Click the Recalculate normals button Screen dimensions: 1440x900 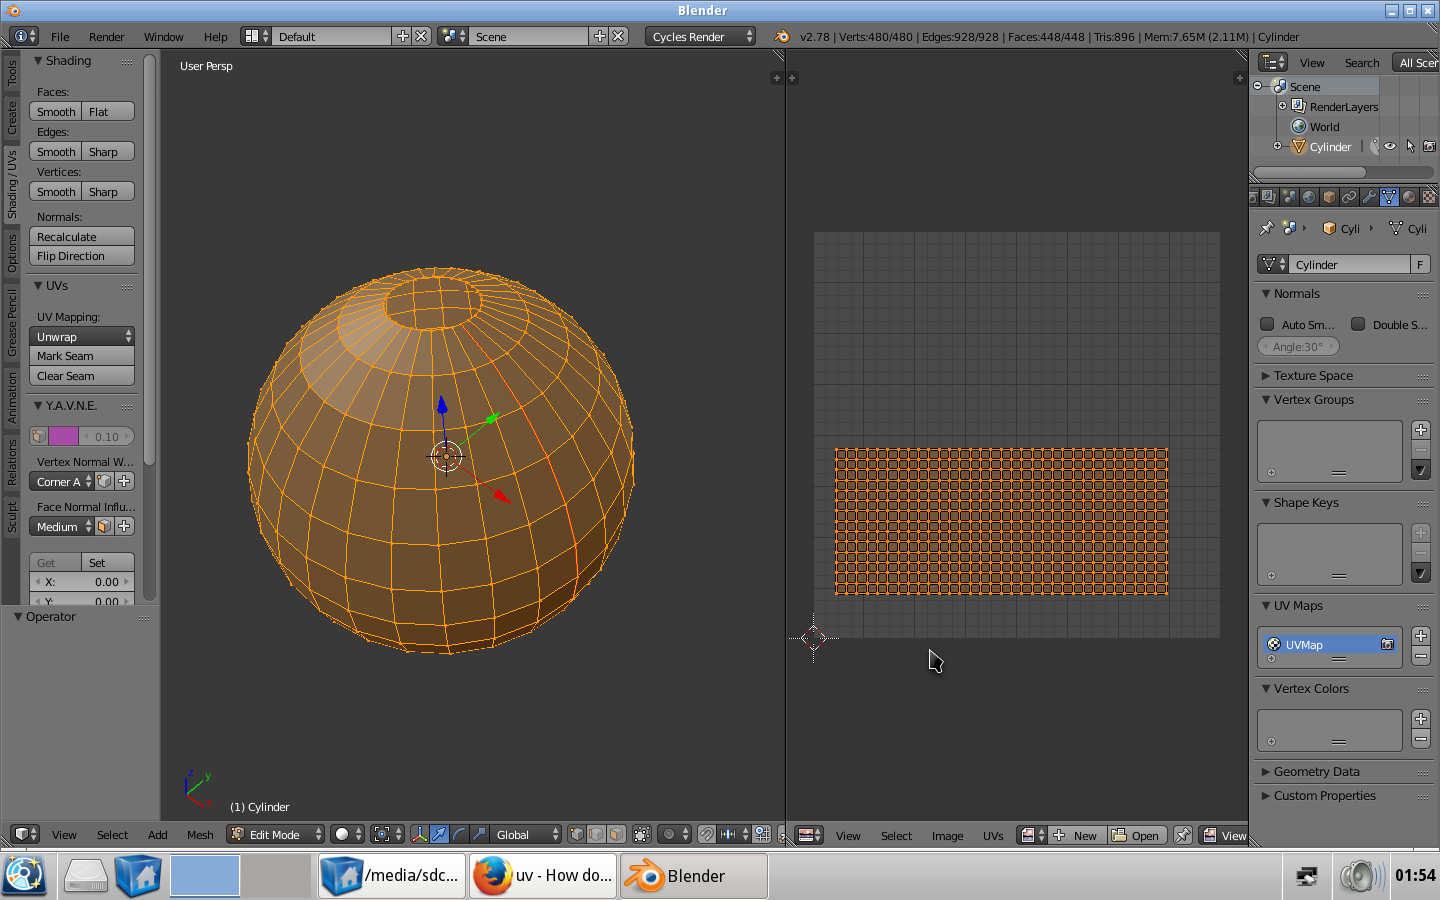point(82,237)
